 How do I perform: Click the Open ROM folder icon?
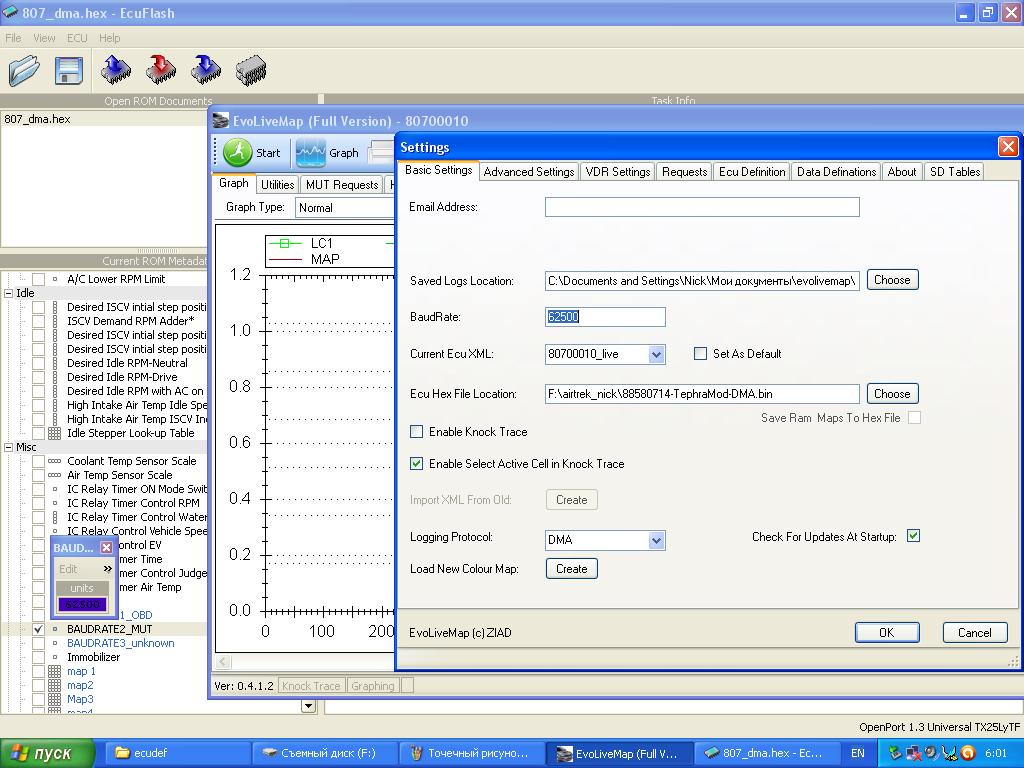(x=24, y=70)
